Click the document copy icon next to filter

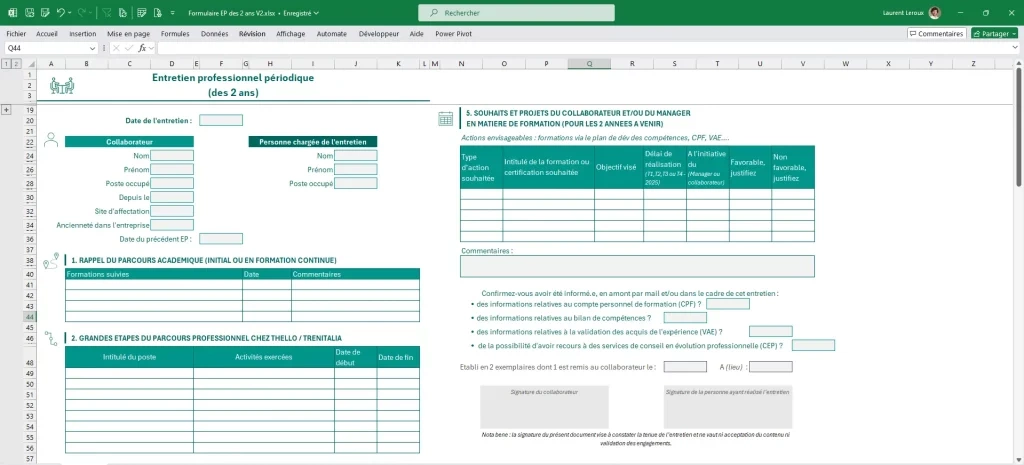click(x=123, y=12)
